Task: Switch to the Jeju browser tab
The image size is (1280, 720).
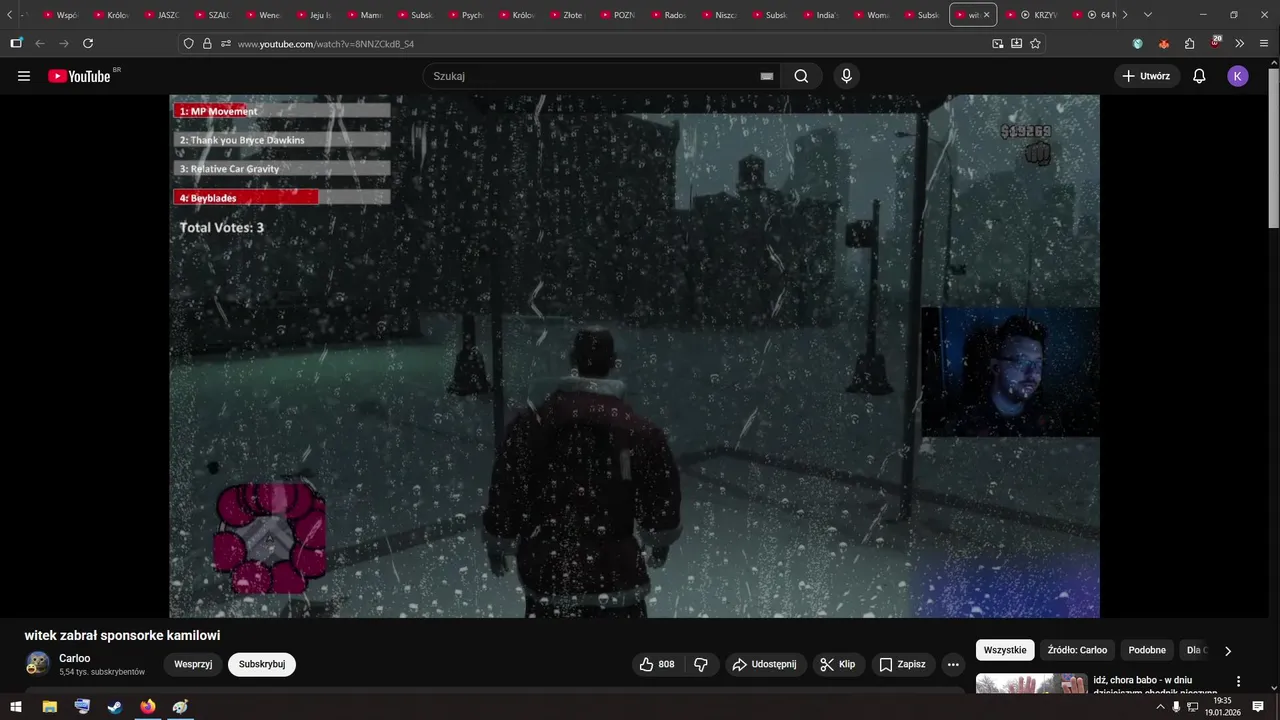Action: coord(313,15)
